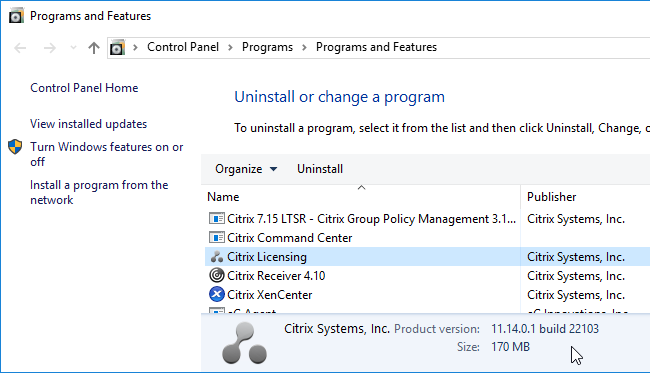Click the Citrix Command Center icon
Screen dimensions: 650x373
click(x=217, y=237)
